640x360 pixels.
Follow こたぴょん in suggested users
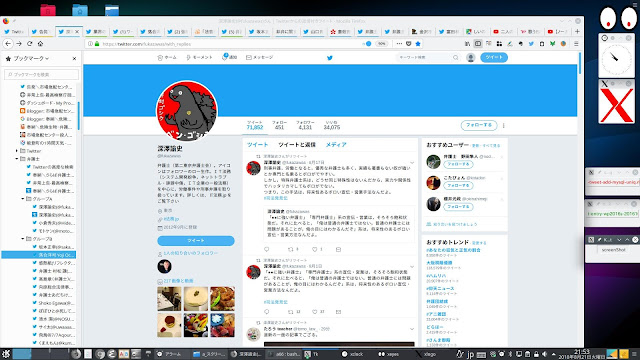tap(458, 186)
